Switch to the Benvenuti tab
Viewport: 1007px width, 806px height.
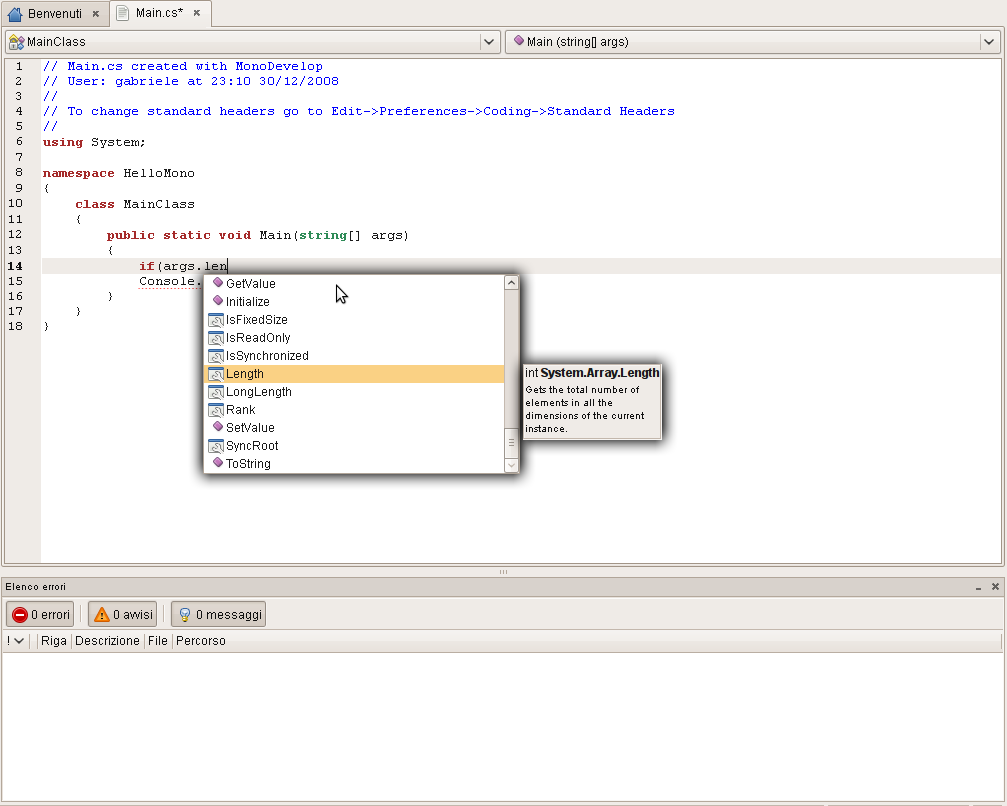(x=55, y=14)
